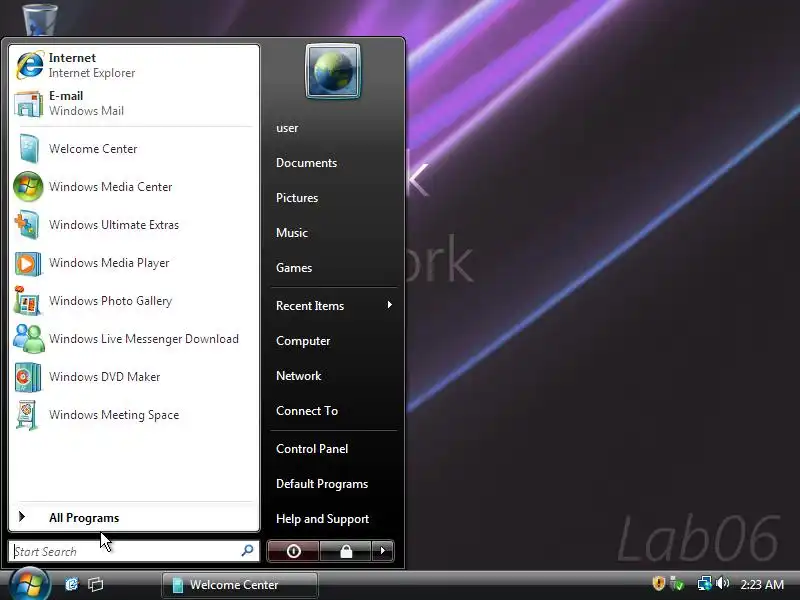The width and height of the screenshot is (800, 600).
Task: Expand All Programs list
Action: 84,518
